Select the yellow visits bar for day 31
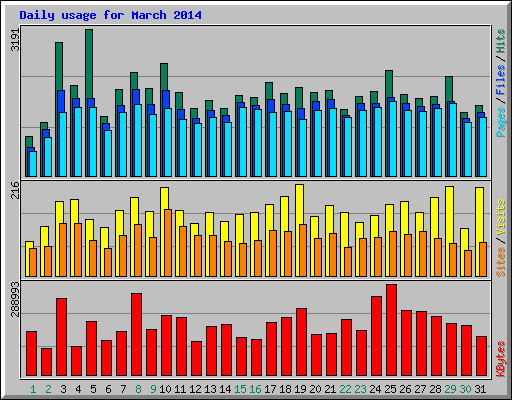Viewport: 512px width, 400px height. tap(480, 215)
